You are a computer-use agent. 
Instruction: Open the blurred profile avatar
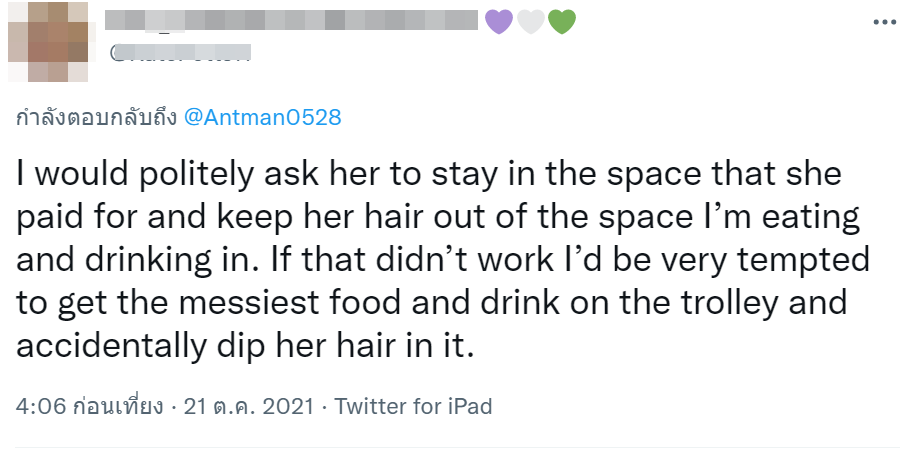pyautogui.click(x=47, y=43)
